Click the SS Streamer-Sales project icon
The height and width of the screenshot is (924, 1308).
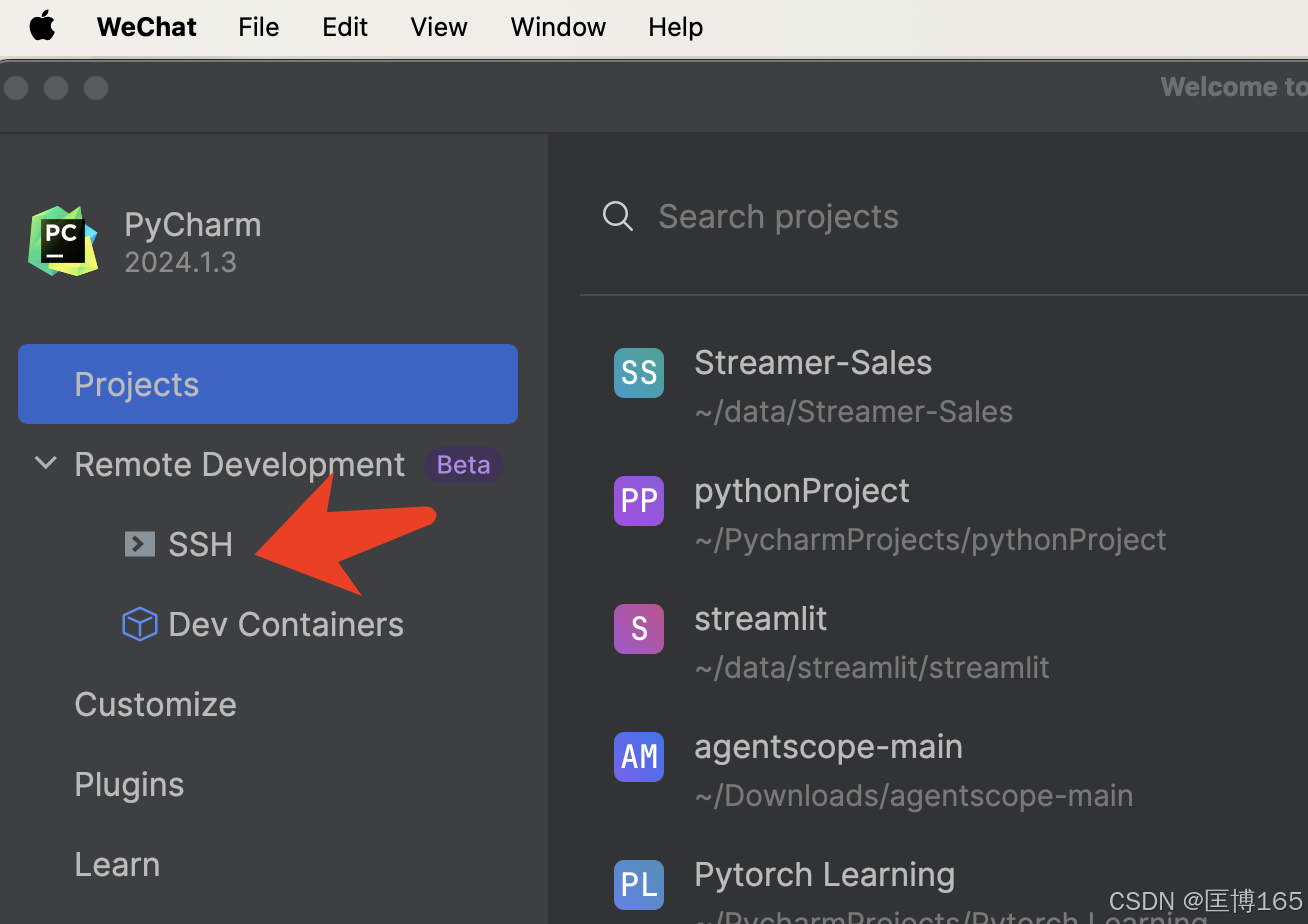(x=639, y=373)
